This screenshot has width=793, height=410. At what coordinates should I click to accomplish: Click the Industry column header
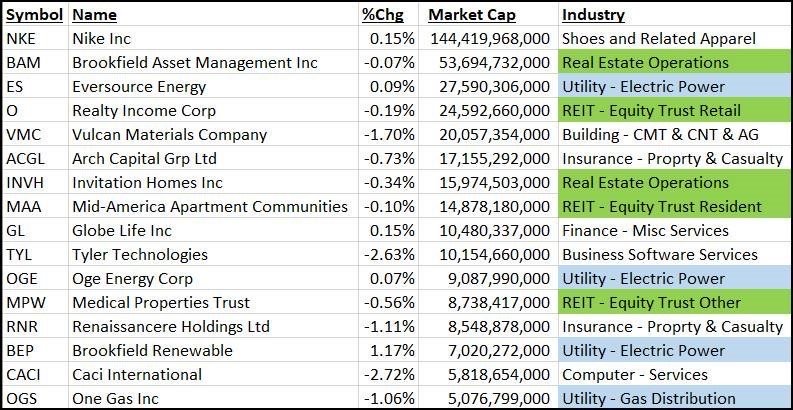(593, 15)
